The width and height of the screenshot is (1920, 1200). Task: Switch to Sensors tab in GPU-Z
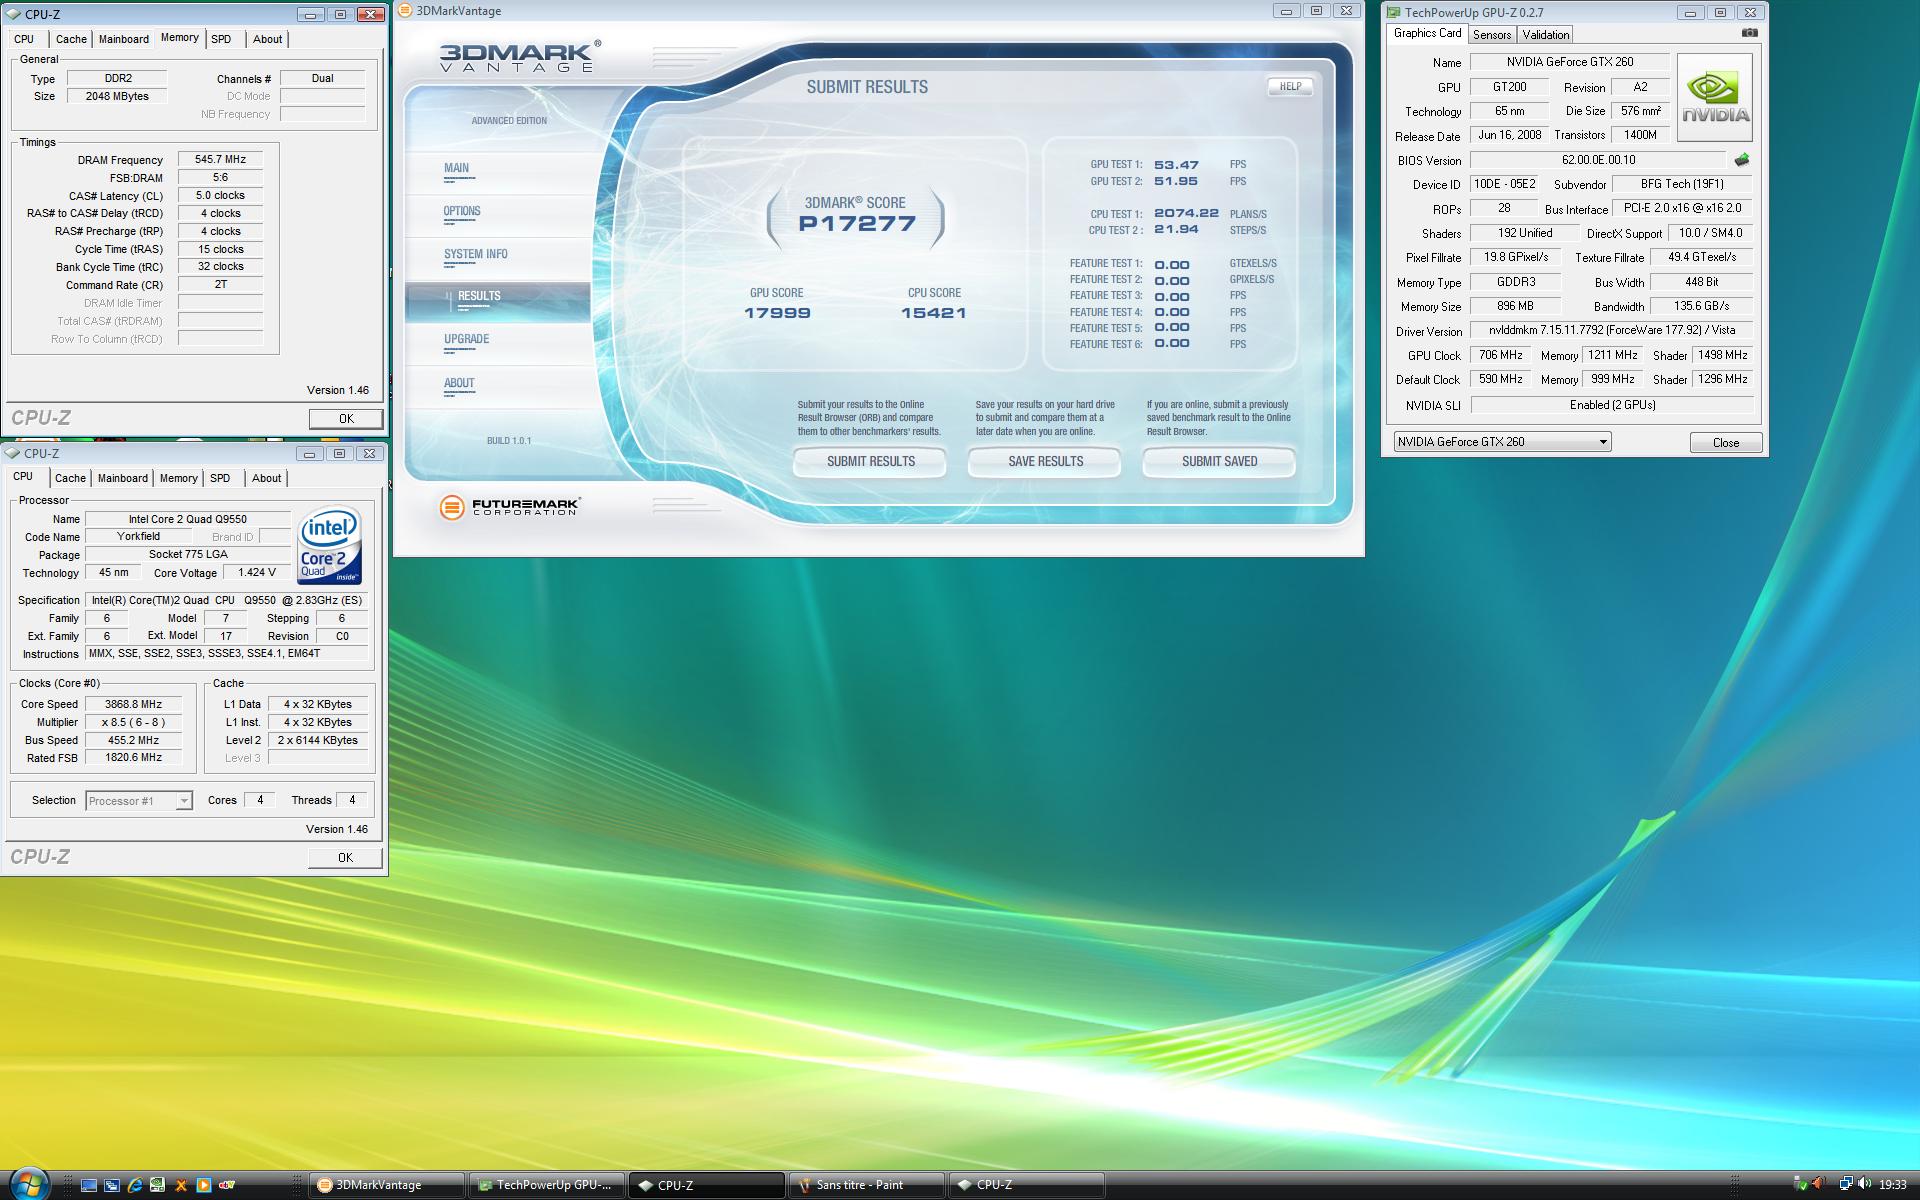coord(1492,35)
